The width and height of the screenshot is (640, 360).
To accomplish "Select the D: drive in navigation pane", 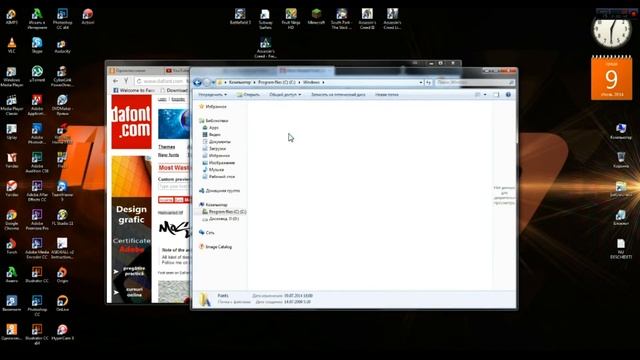I will click(x=221, y=219).
